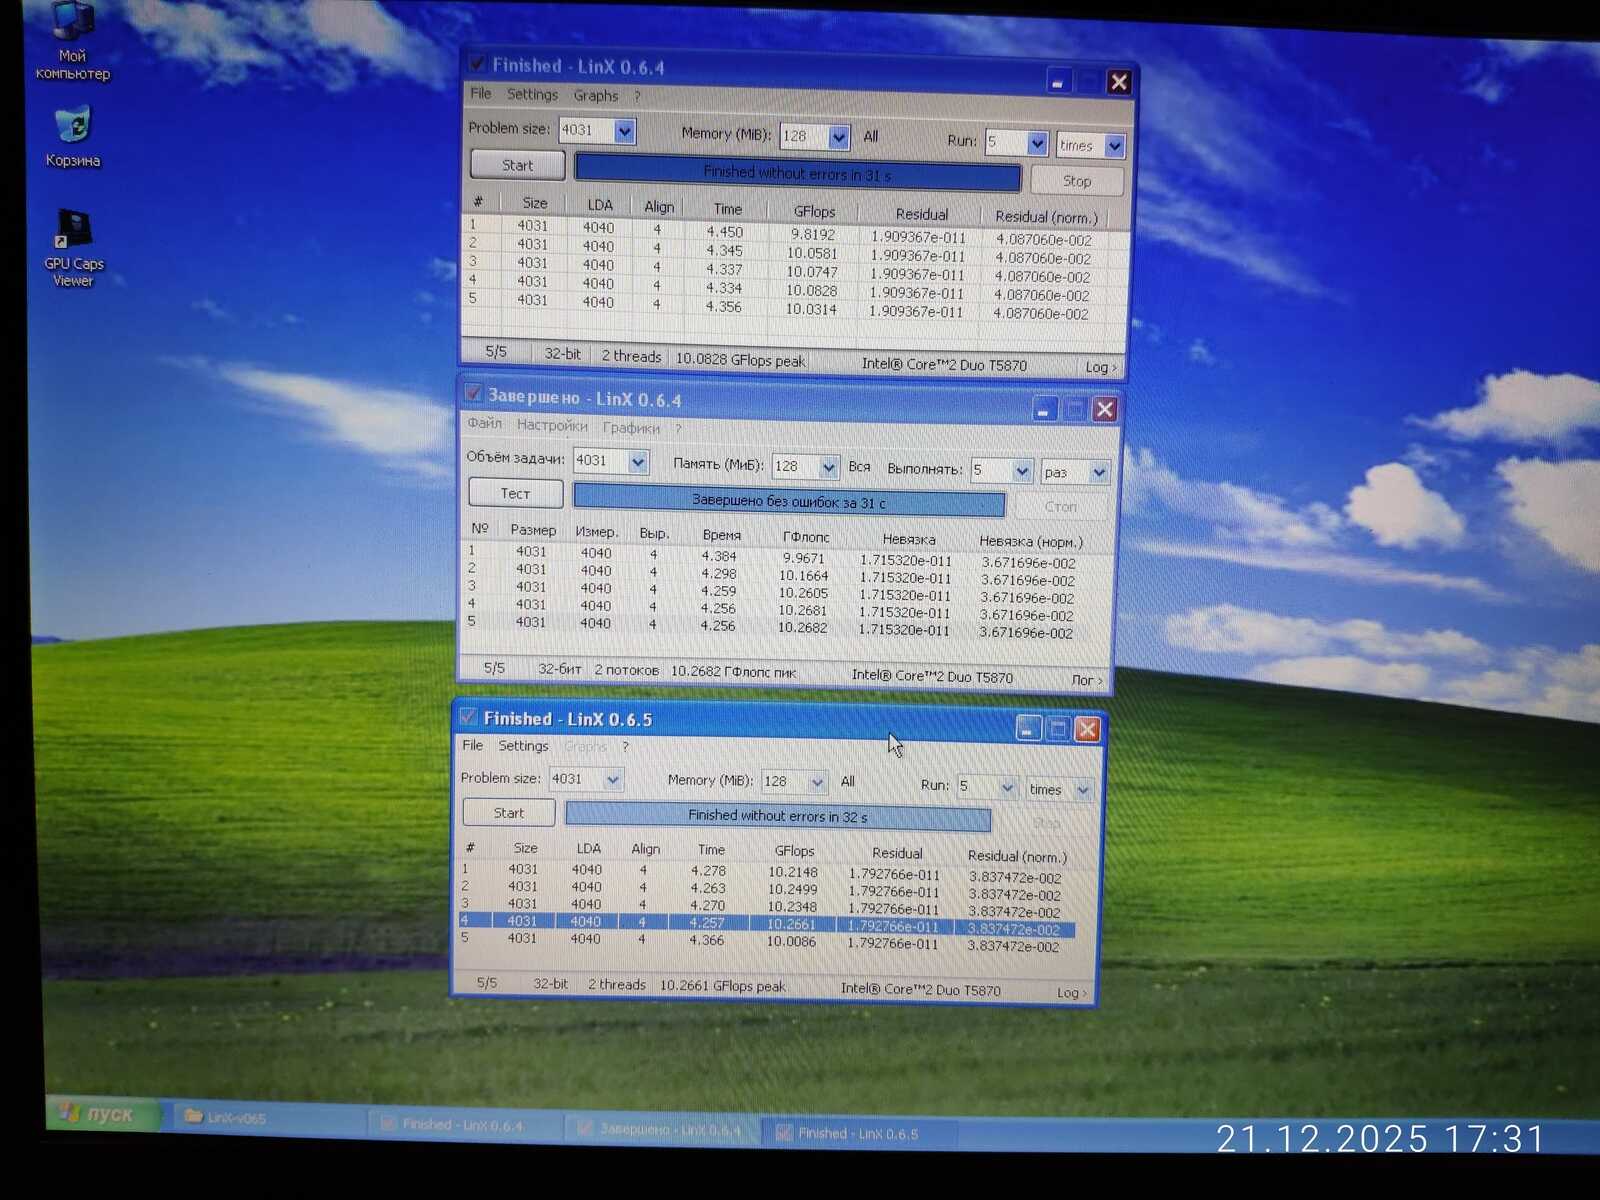Open Settings menu in LinX 0.6.5 window
Screen dimensions: 1600x1200
pyautogui.click(x=523, y=746)
